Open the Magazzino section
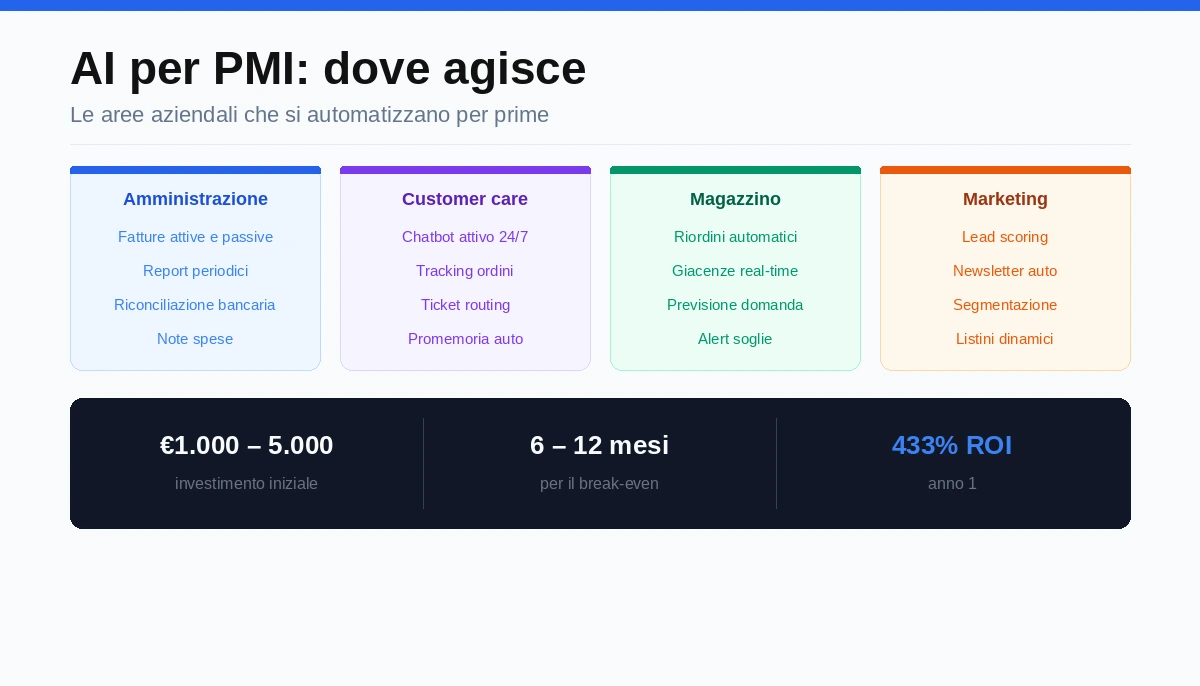The height and width of the screenshot is (686, 1200). pyautogui.click(x=735, y=199)
